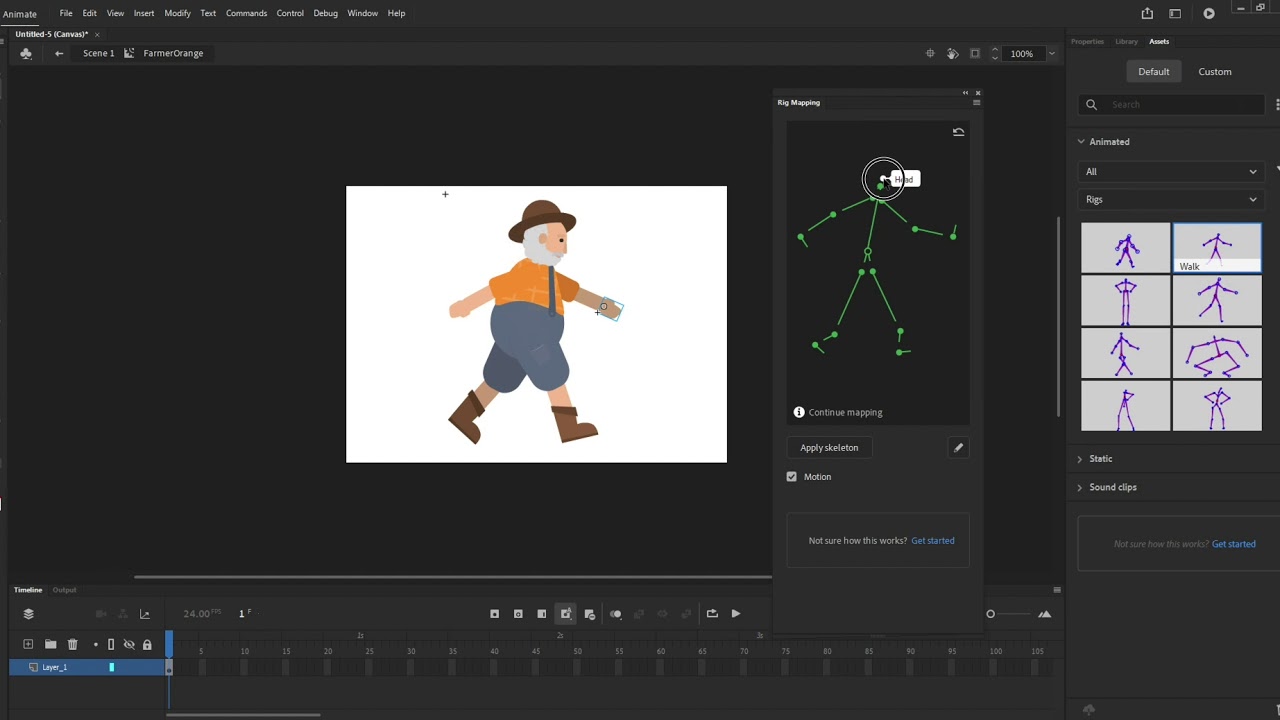The image size is (1280, 720).
Task: Open the All category dropdown
Action: point(1171,172)
